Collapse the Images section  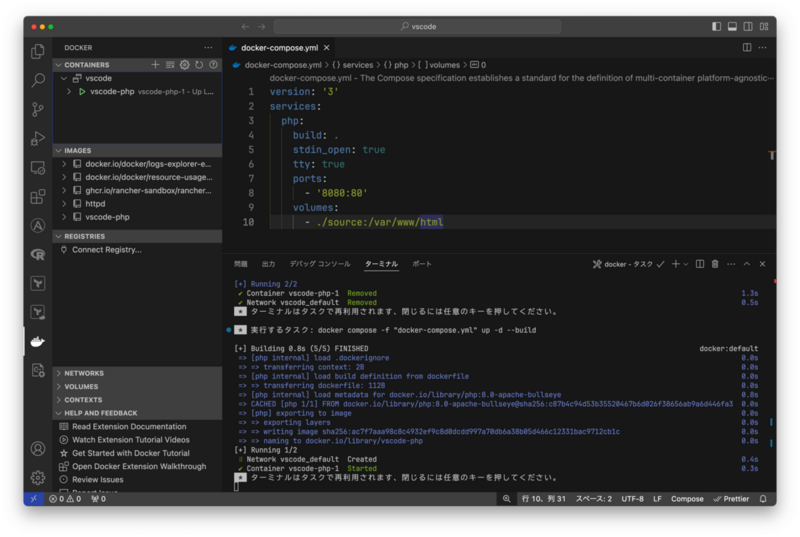59,150
